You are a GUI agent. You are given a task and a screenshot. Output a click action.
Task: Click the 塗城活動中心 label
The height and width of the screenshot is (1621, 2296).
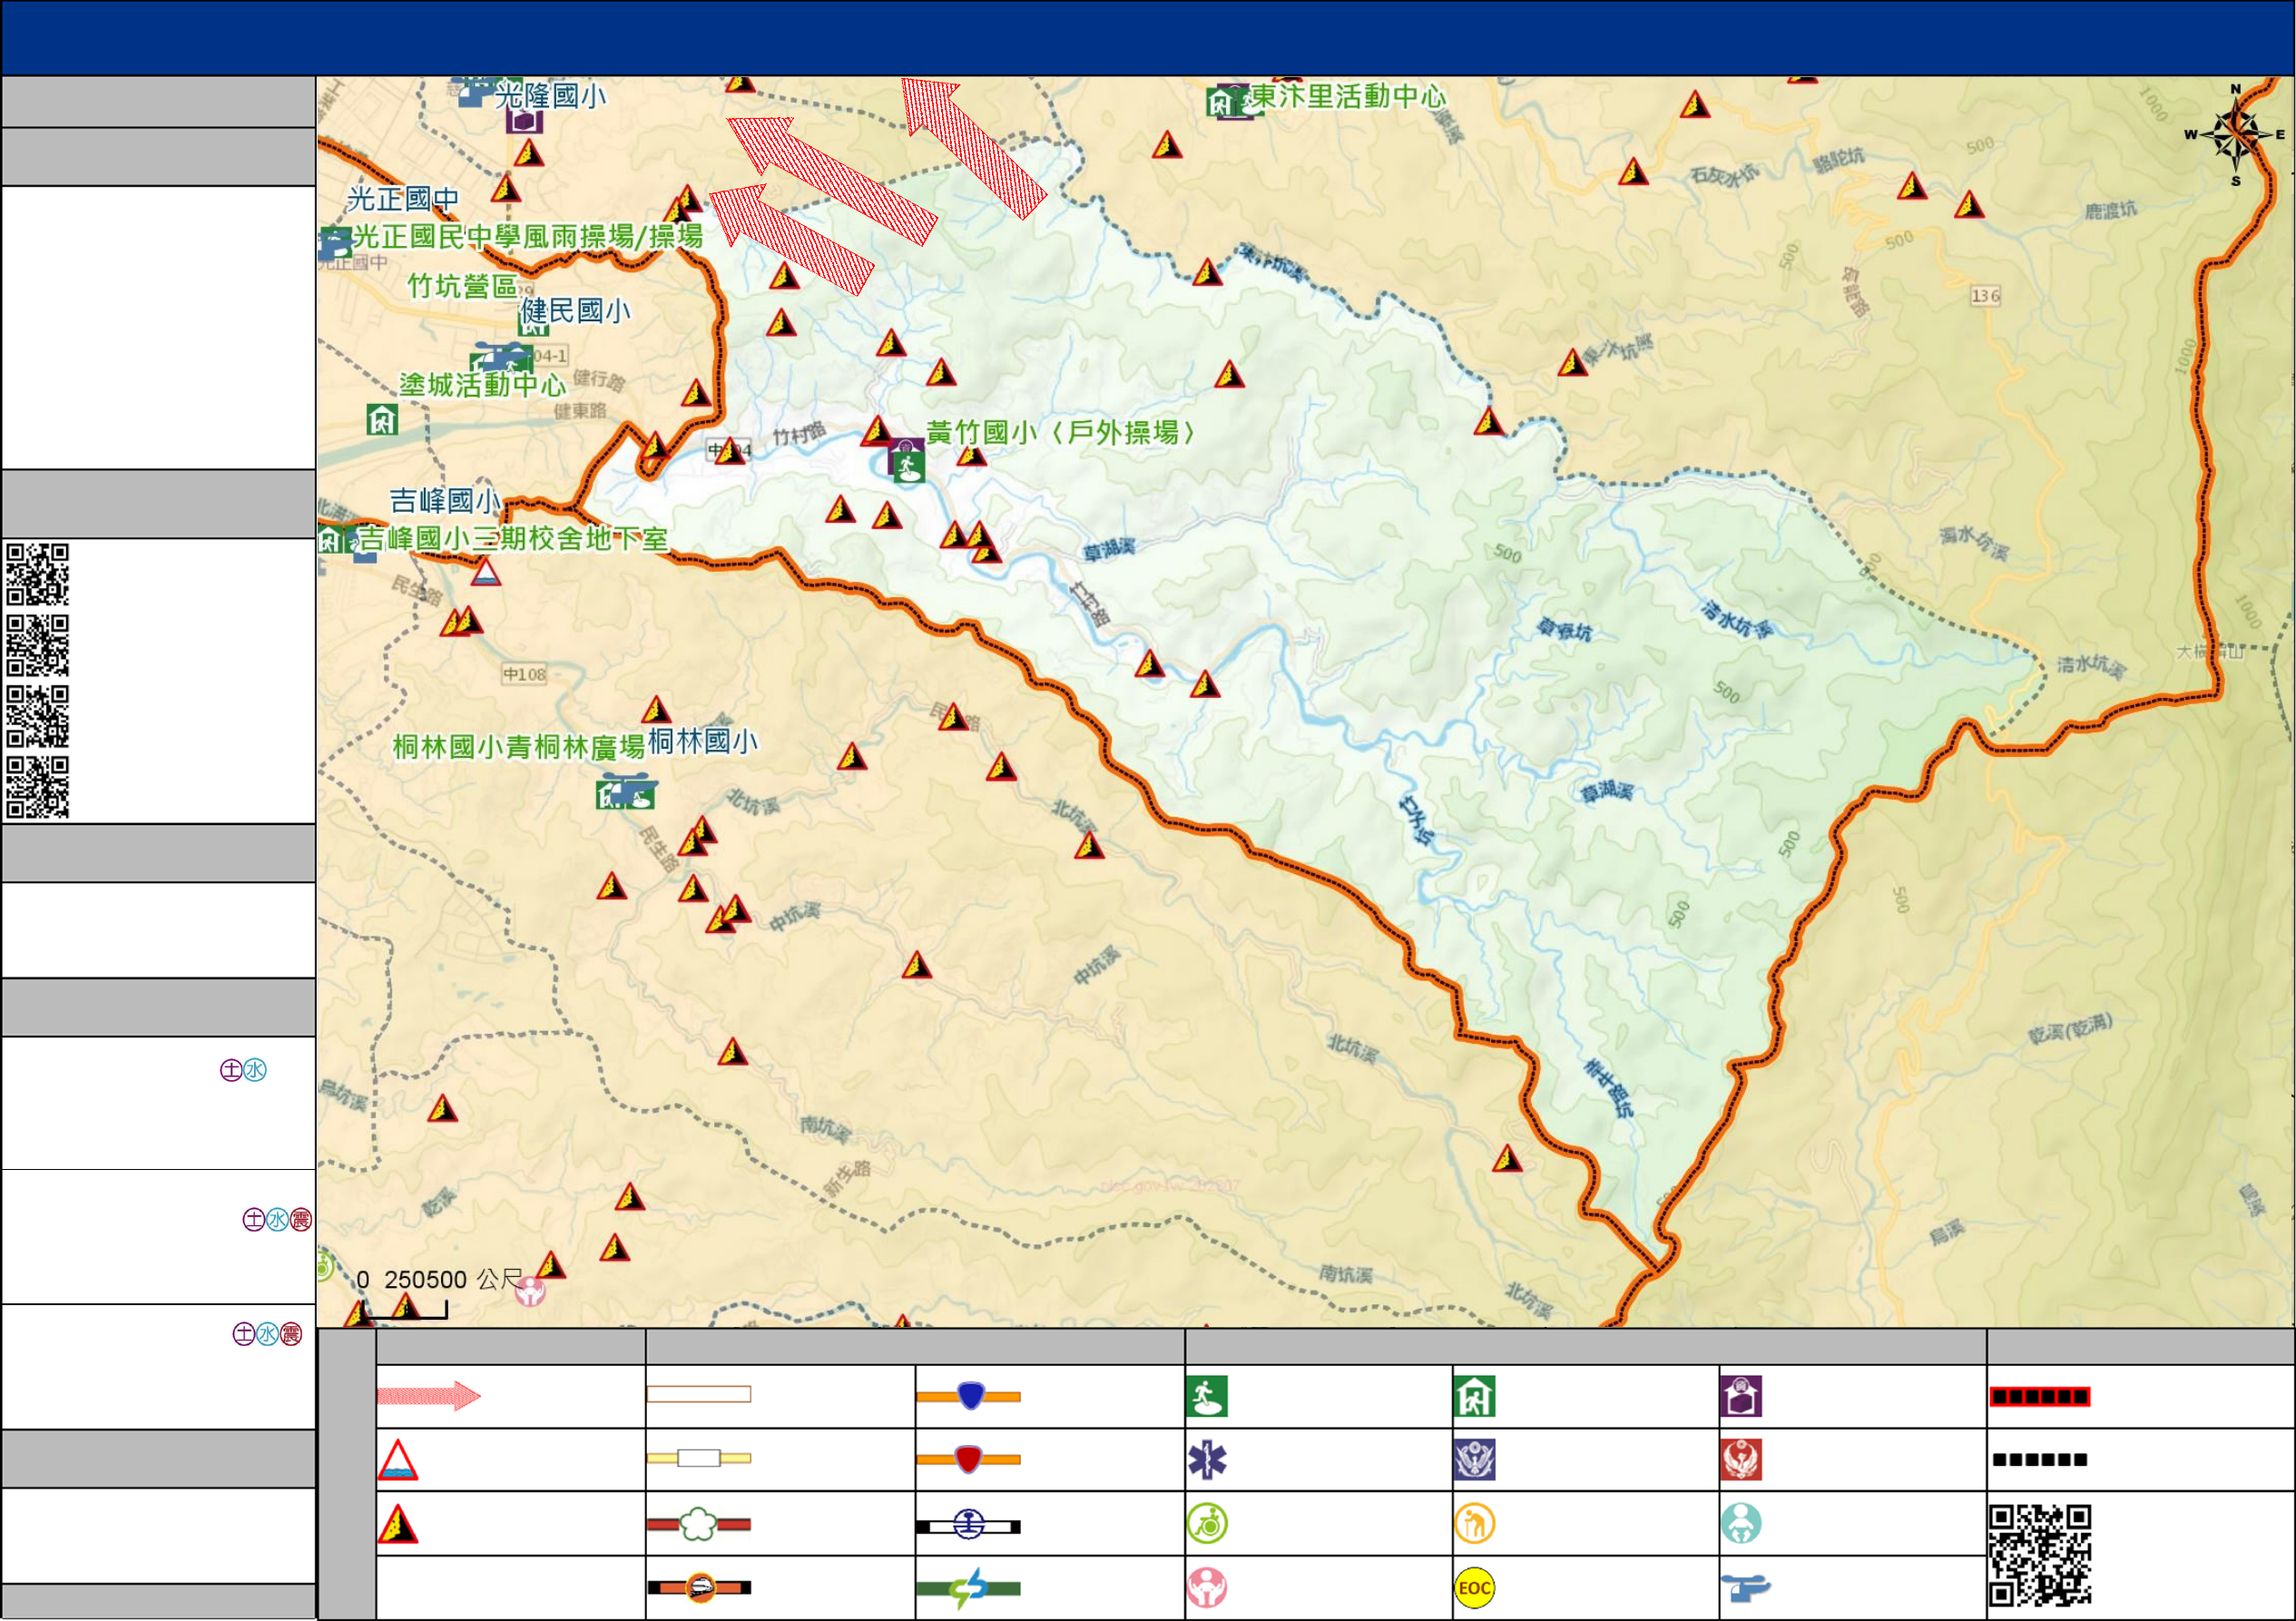click(x=482, y=384)
